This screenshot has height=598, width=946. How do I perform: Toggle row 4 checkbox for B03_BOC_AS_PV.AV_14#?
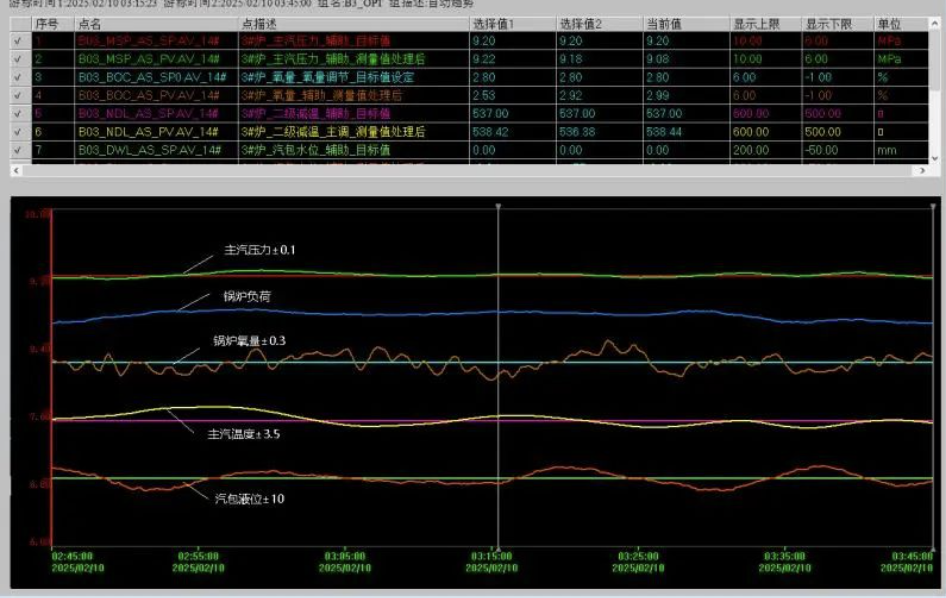[18, 95]
